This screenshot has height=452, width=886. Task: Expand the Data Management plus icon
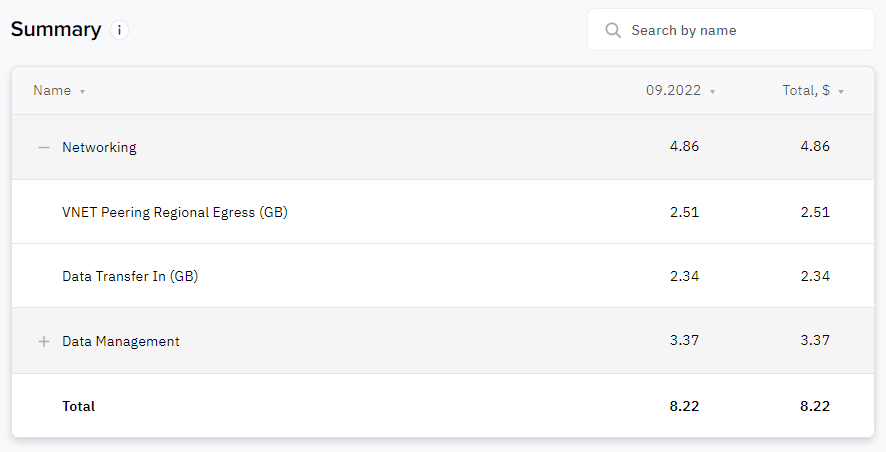pyautogui.click(x=44, y=341)
